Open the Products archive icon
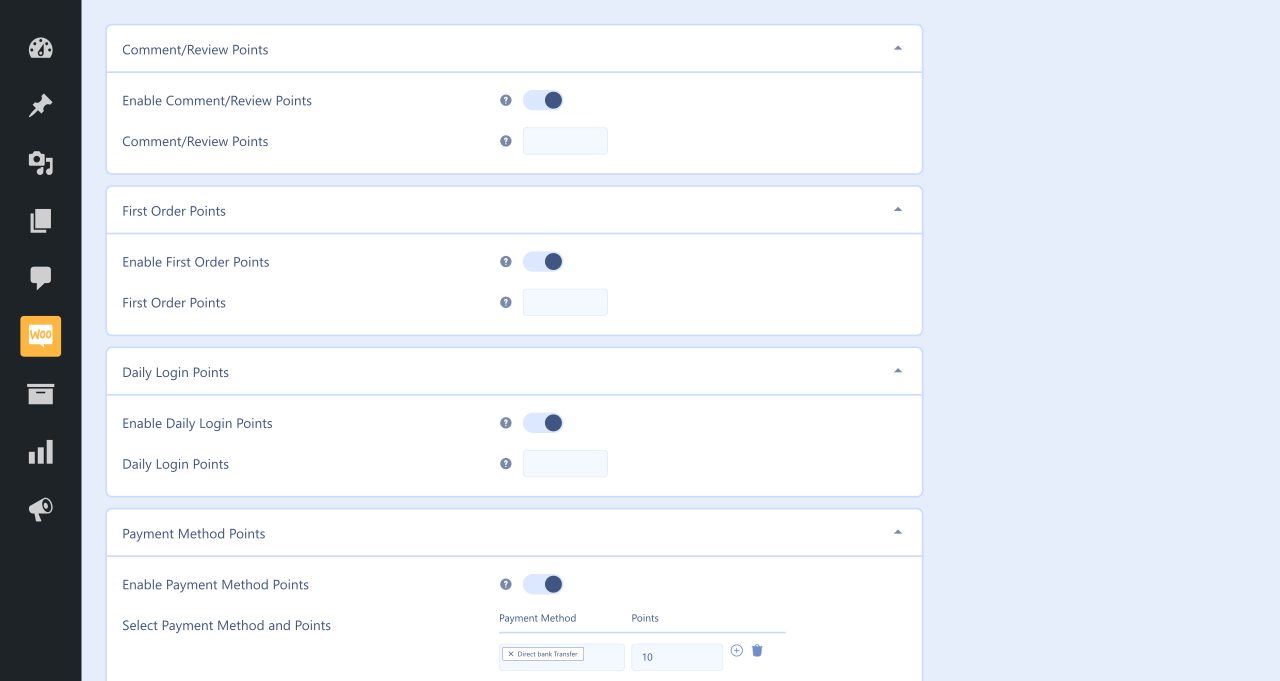The image size is (1280, 681). point(40,394)
